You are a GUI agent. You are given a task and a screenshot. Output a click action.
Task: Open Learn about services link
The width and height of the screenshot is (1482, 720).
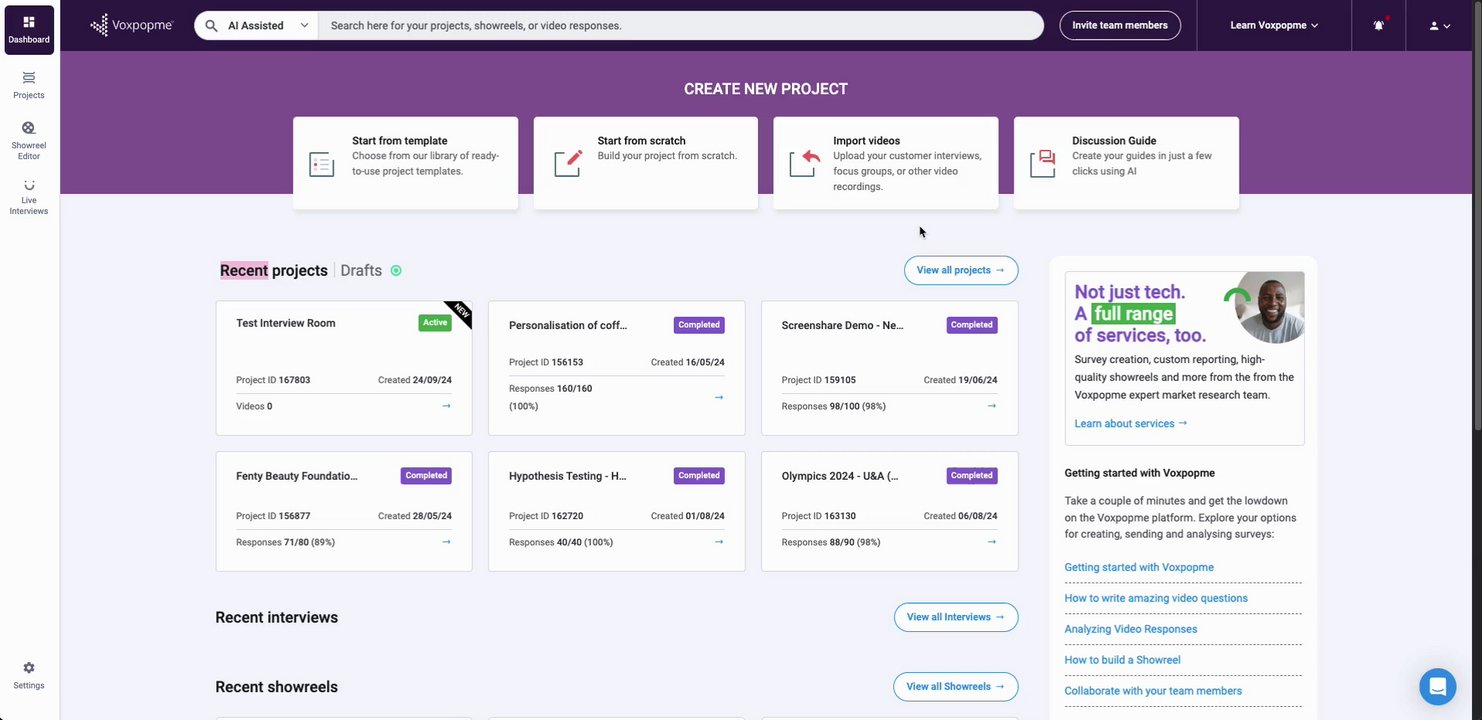(1131, 424)
